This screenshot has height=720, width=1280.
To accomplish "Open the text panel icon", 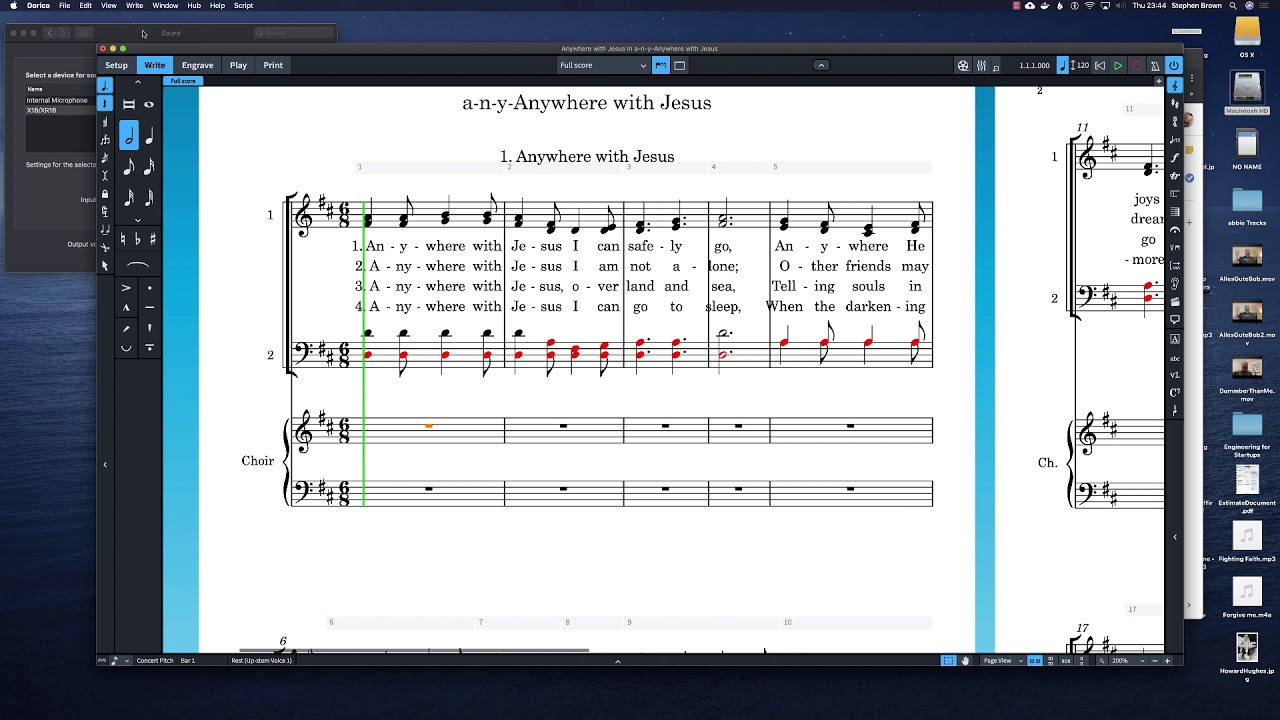I will tap(1175, 339).
